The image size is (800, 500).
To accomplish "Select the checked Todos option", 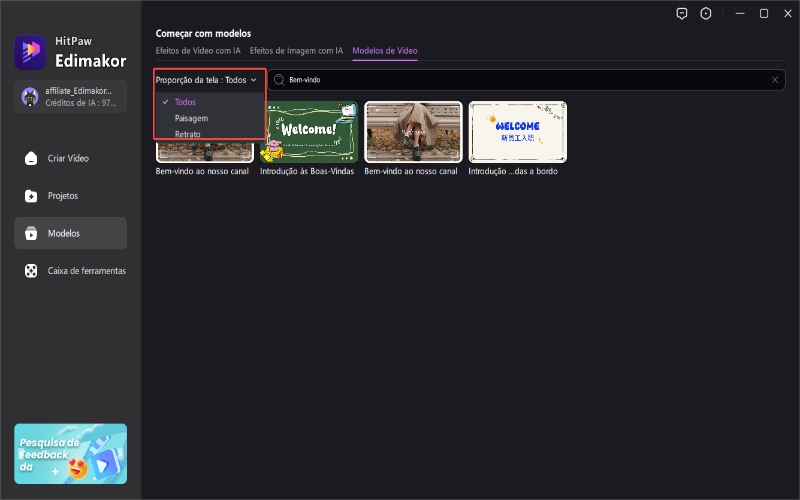I will [x=185, y=102].
